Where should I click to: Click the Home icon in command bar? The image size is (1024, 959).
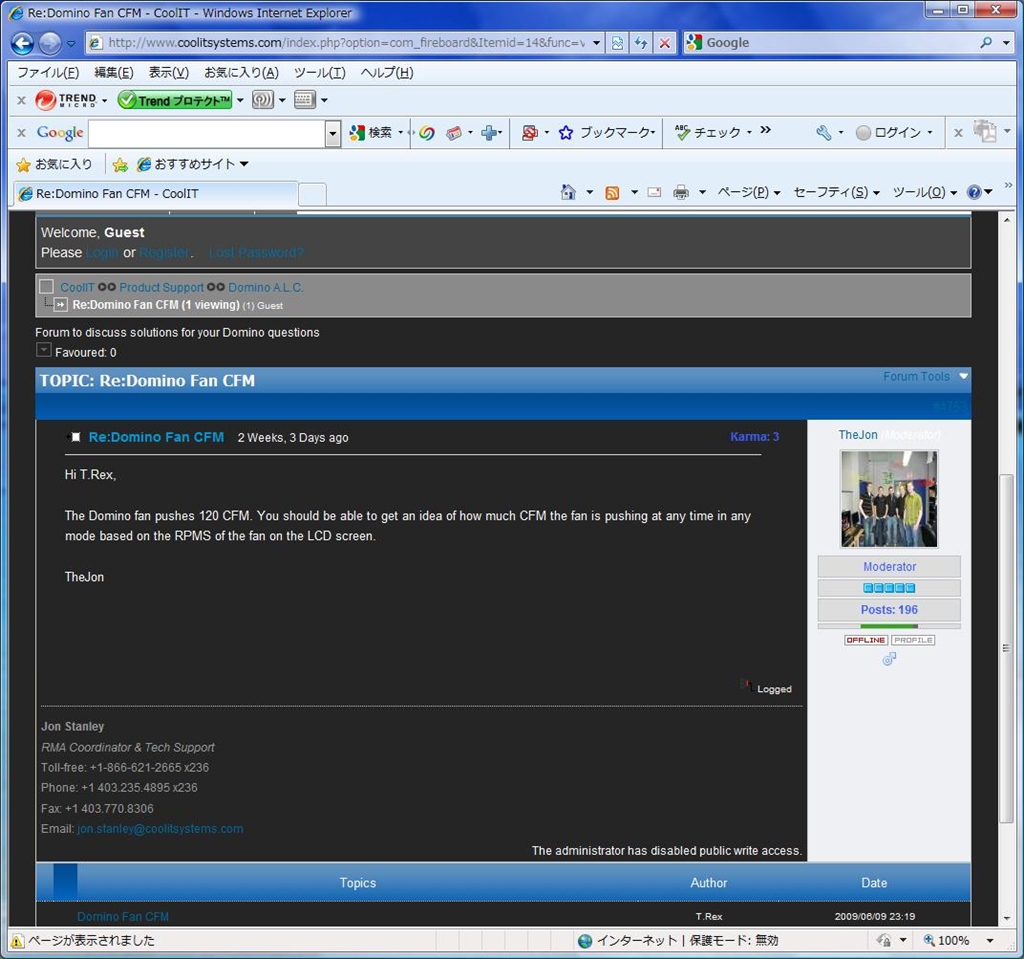point(568,192)
